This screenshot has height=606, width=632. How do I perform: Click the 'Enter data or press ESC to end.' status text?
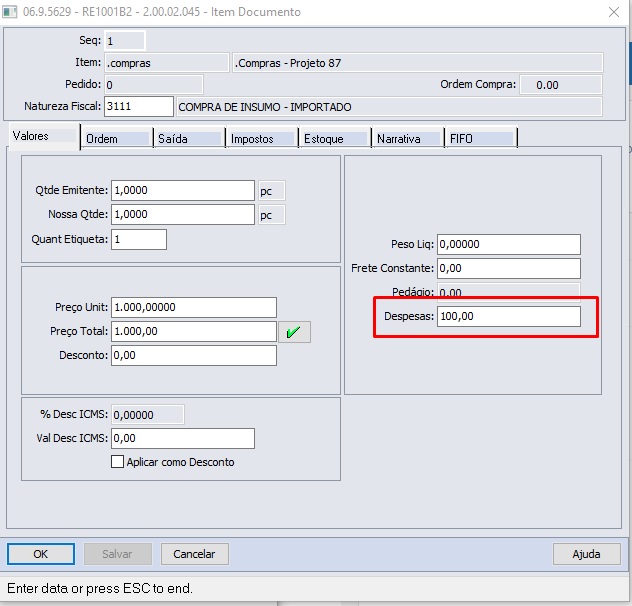[x=100, y=589]
